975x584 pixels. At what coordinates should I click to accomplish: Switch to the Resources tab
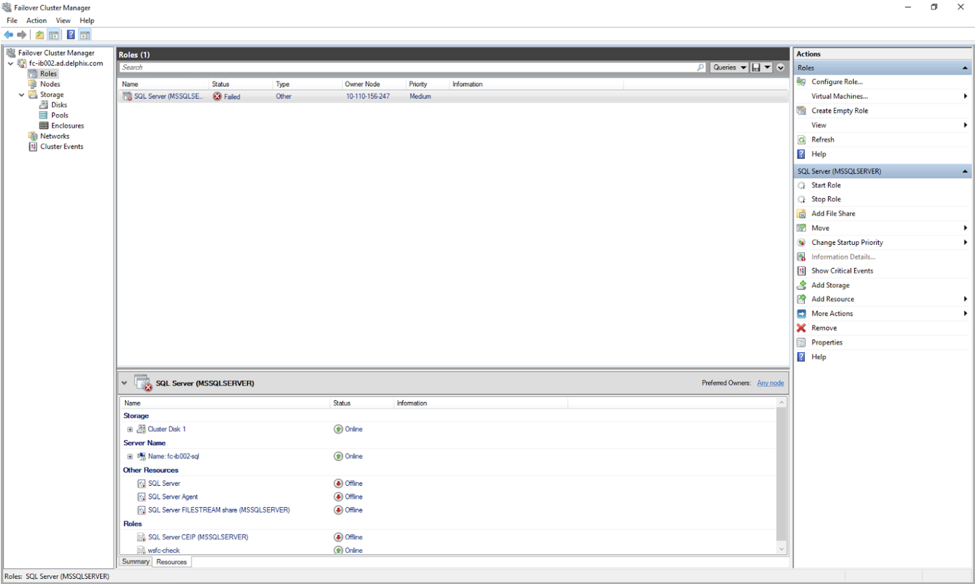[x=171, y=562]
